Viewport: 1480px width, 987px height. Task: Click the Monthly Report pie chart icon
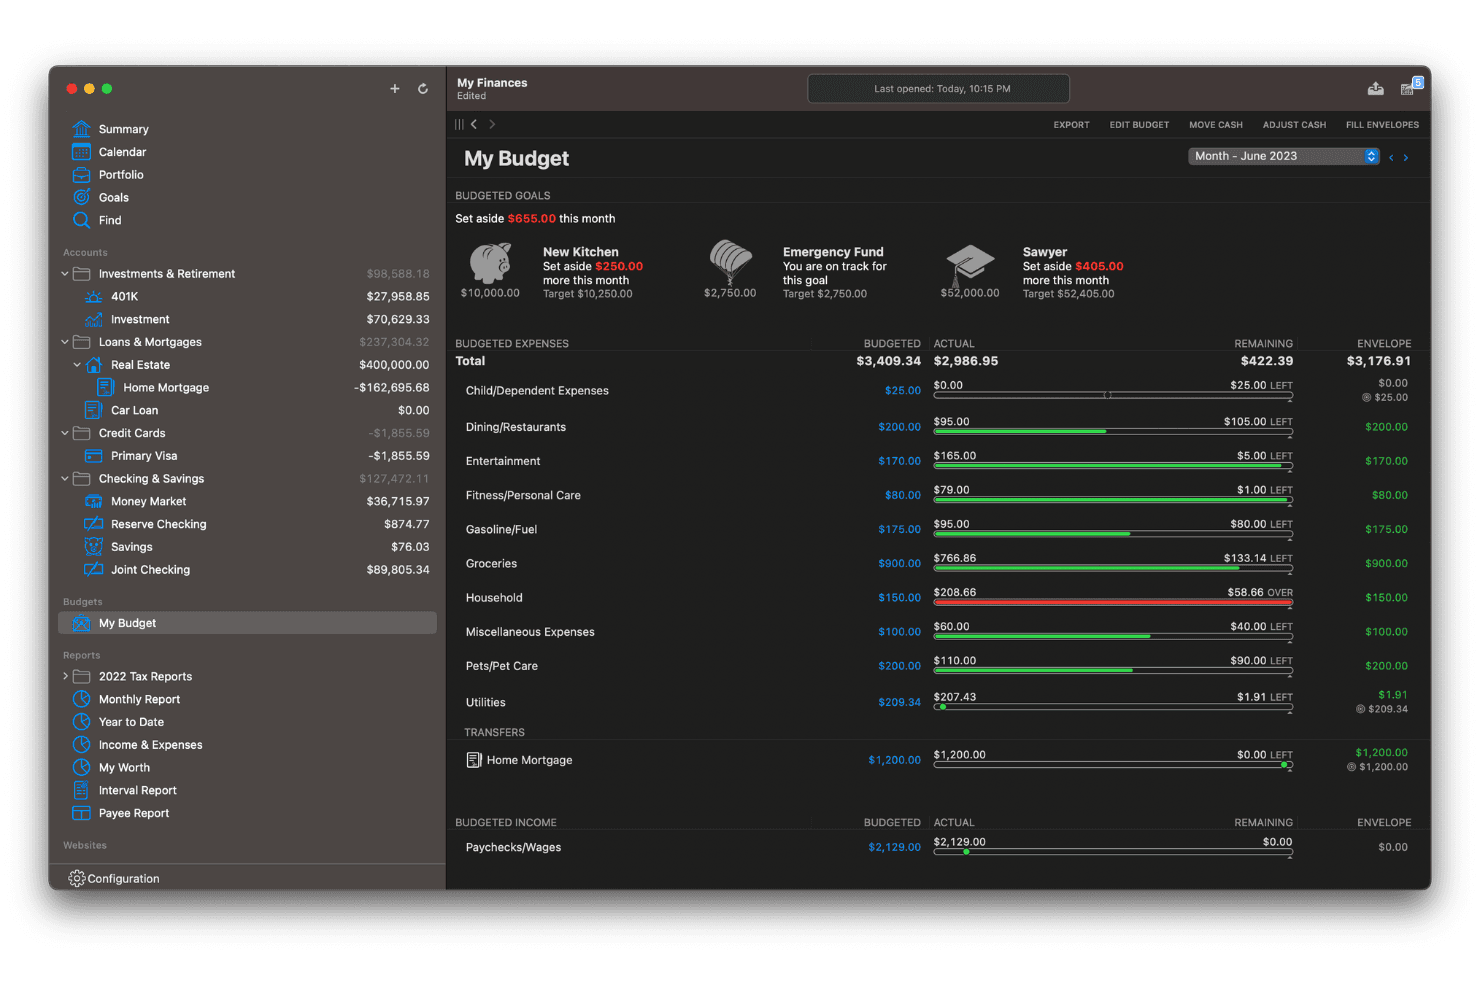pyautogui.click(x=82, y=699)
